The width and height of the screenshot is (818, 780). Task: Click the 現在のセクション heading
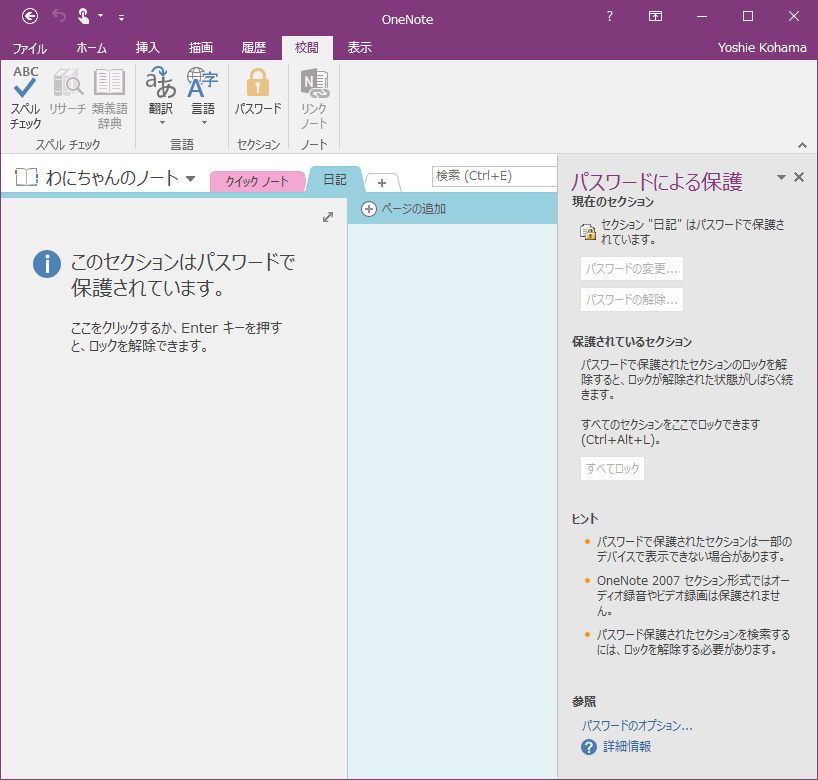click(x=613, y=202)
